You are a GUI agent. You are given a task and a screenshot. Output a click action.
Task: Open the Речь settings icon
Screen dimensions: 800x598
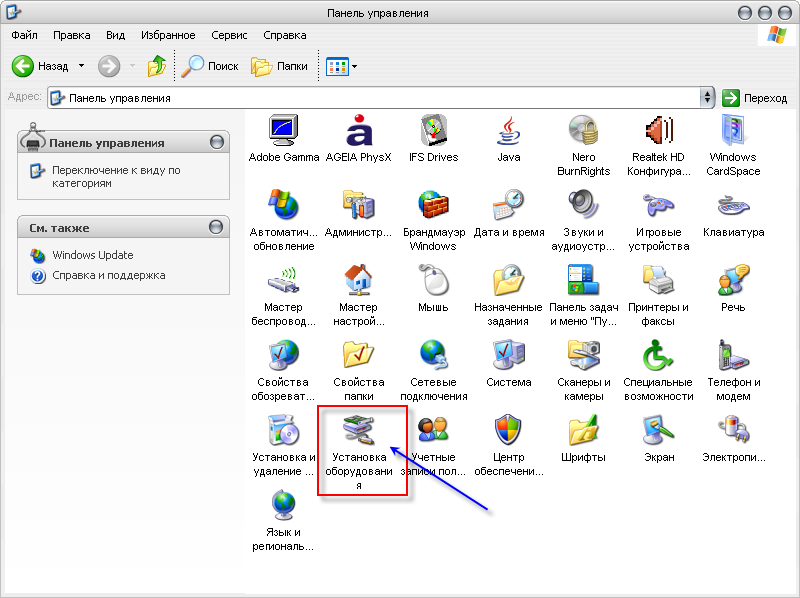[x=733, y=288]
